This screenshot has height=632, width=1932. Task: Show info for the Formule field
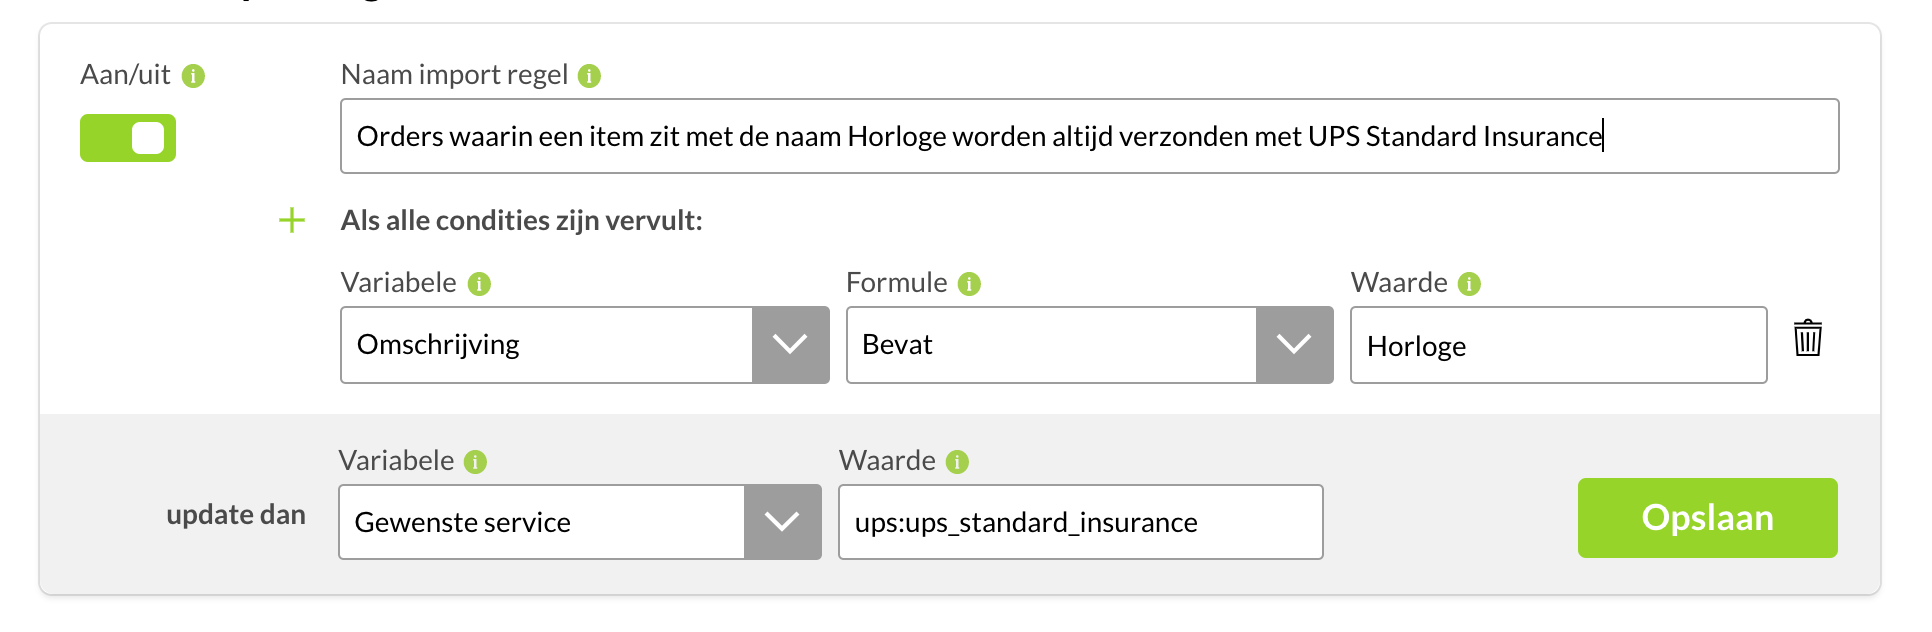[969, 284]
